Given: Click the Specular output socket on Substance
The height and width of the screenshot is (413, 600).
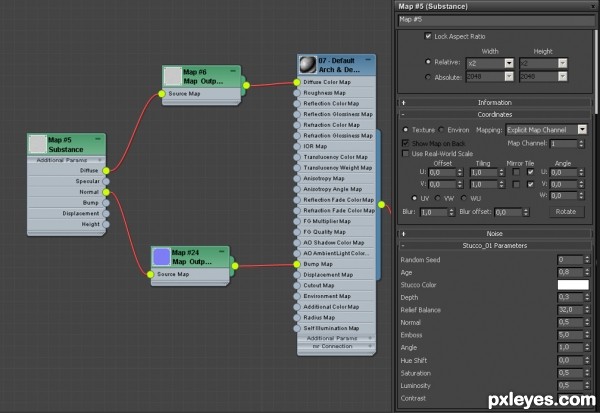Looking at the screenshot, I should [106, 181].
